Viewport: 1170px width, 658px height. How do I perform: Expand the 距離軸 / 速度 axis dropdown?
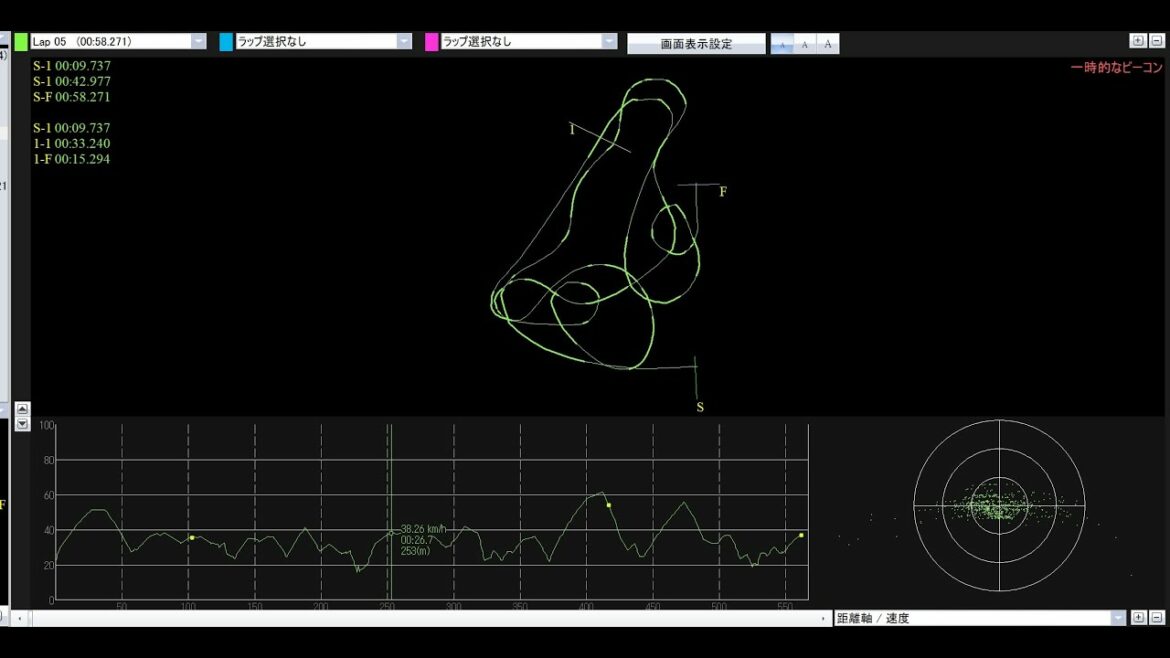pyautogui.click(x=1118, y=618)
